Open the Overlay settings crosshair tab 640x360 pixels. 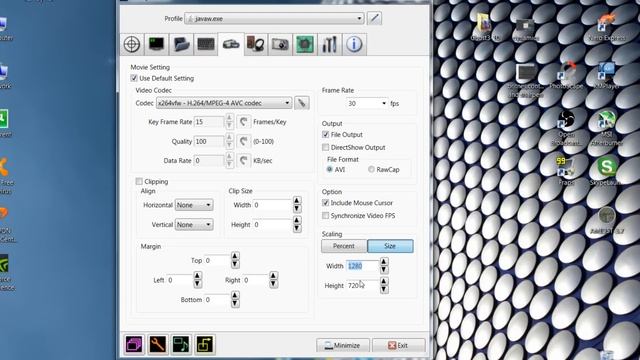tap(132, 44)
